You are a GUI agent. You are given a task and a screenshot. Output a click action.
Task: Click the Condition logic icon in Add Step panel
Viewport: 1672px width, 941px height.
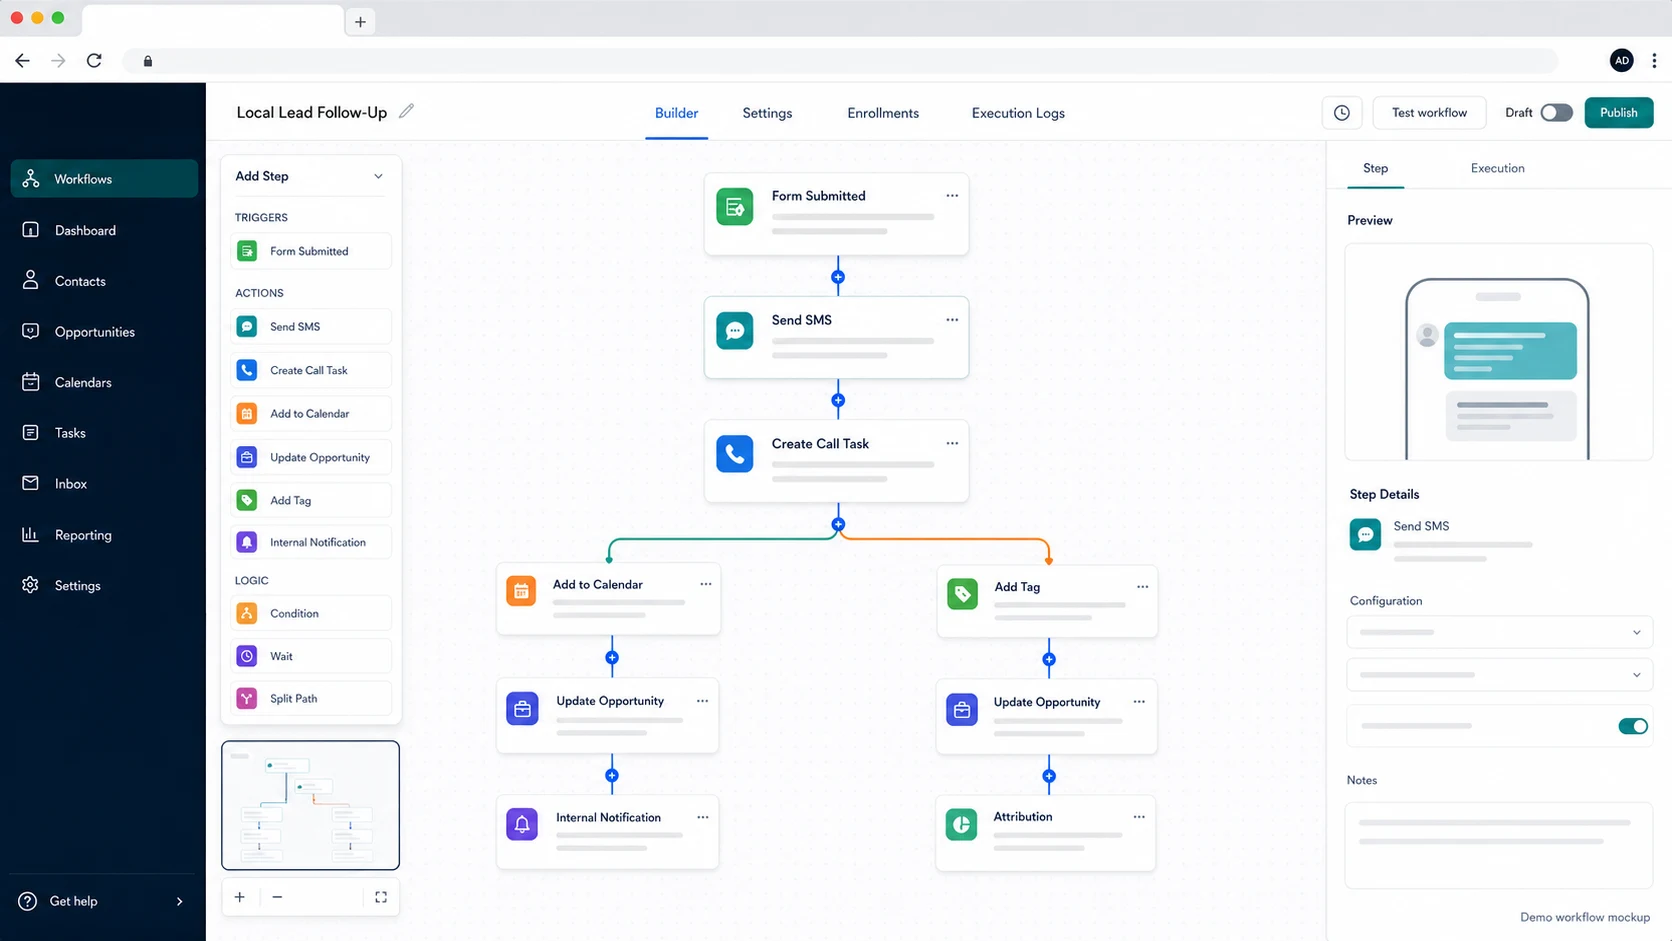247,613
